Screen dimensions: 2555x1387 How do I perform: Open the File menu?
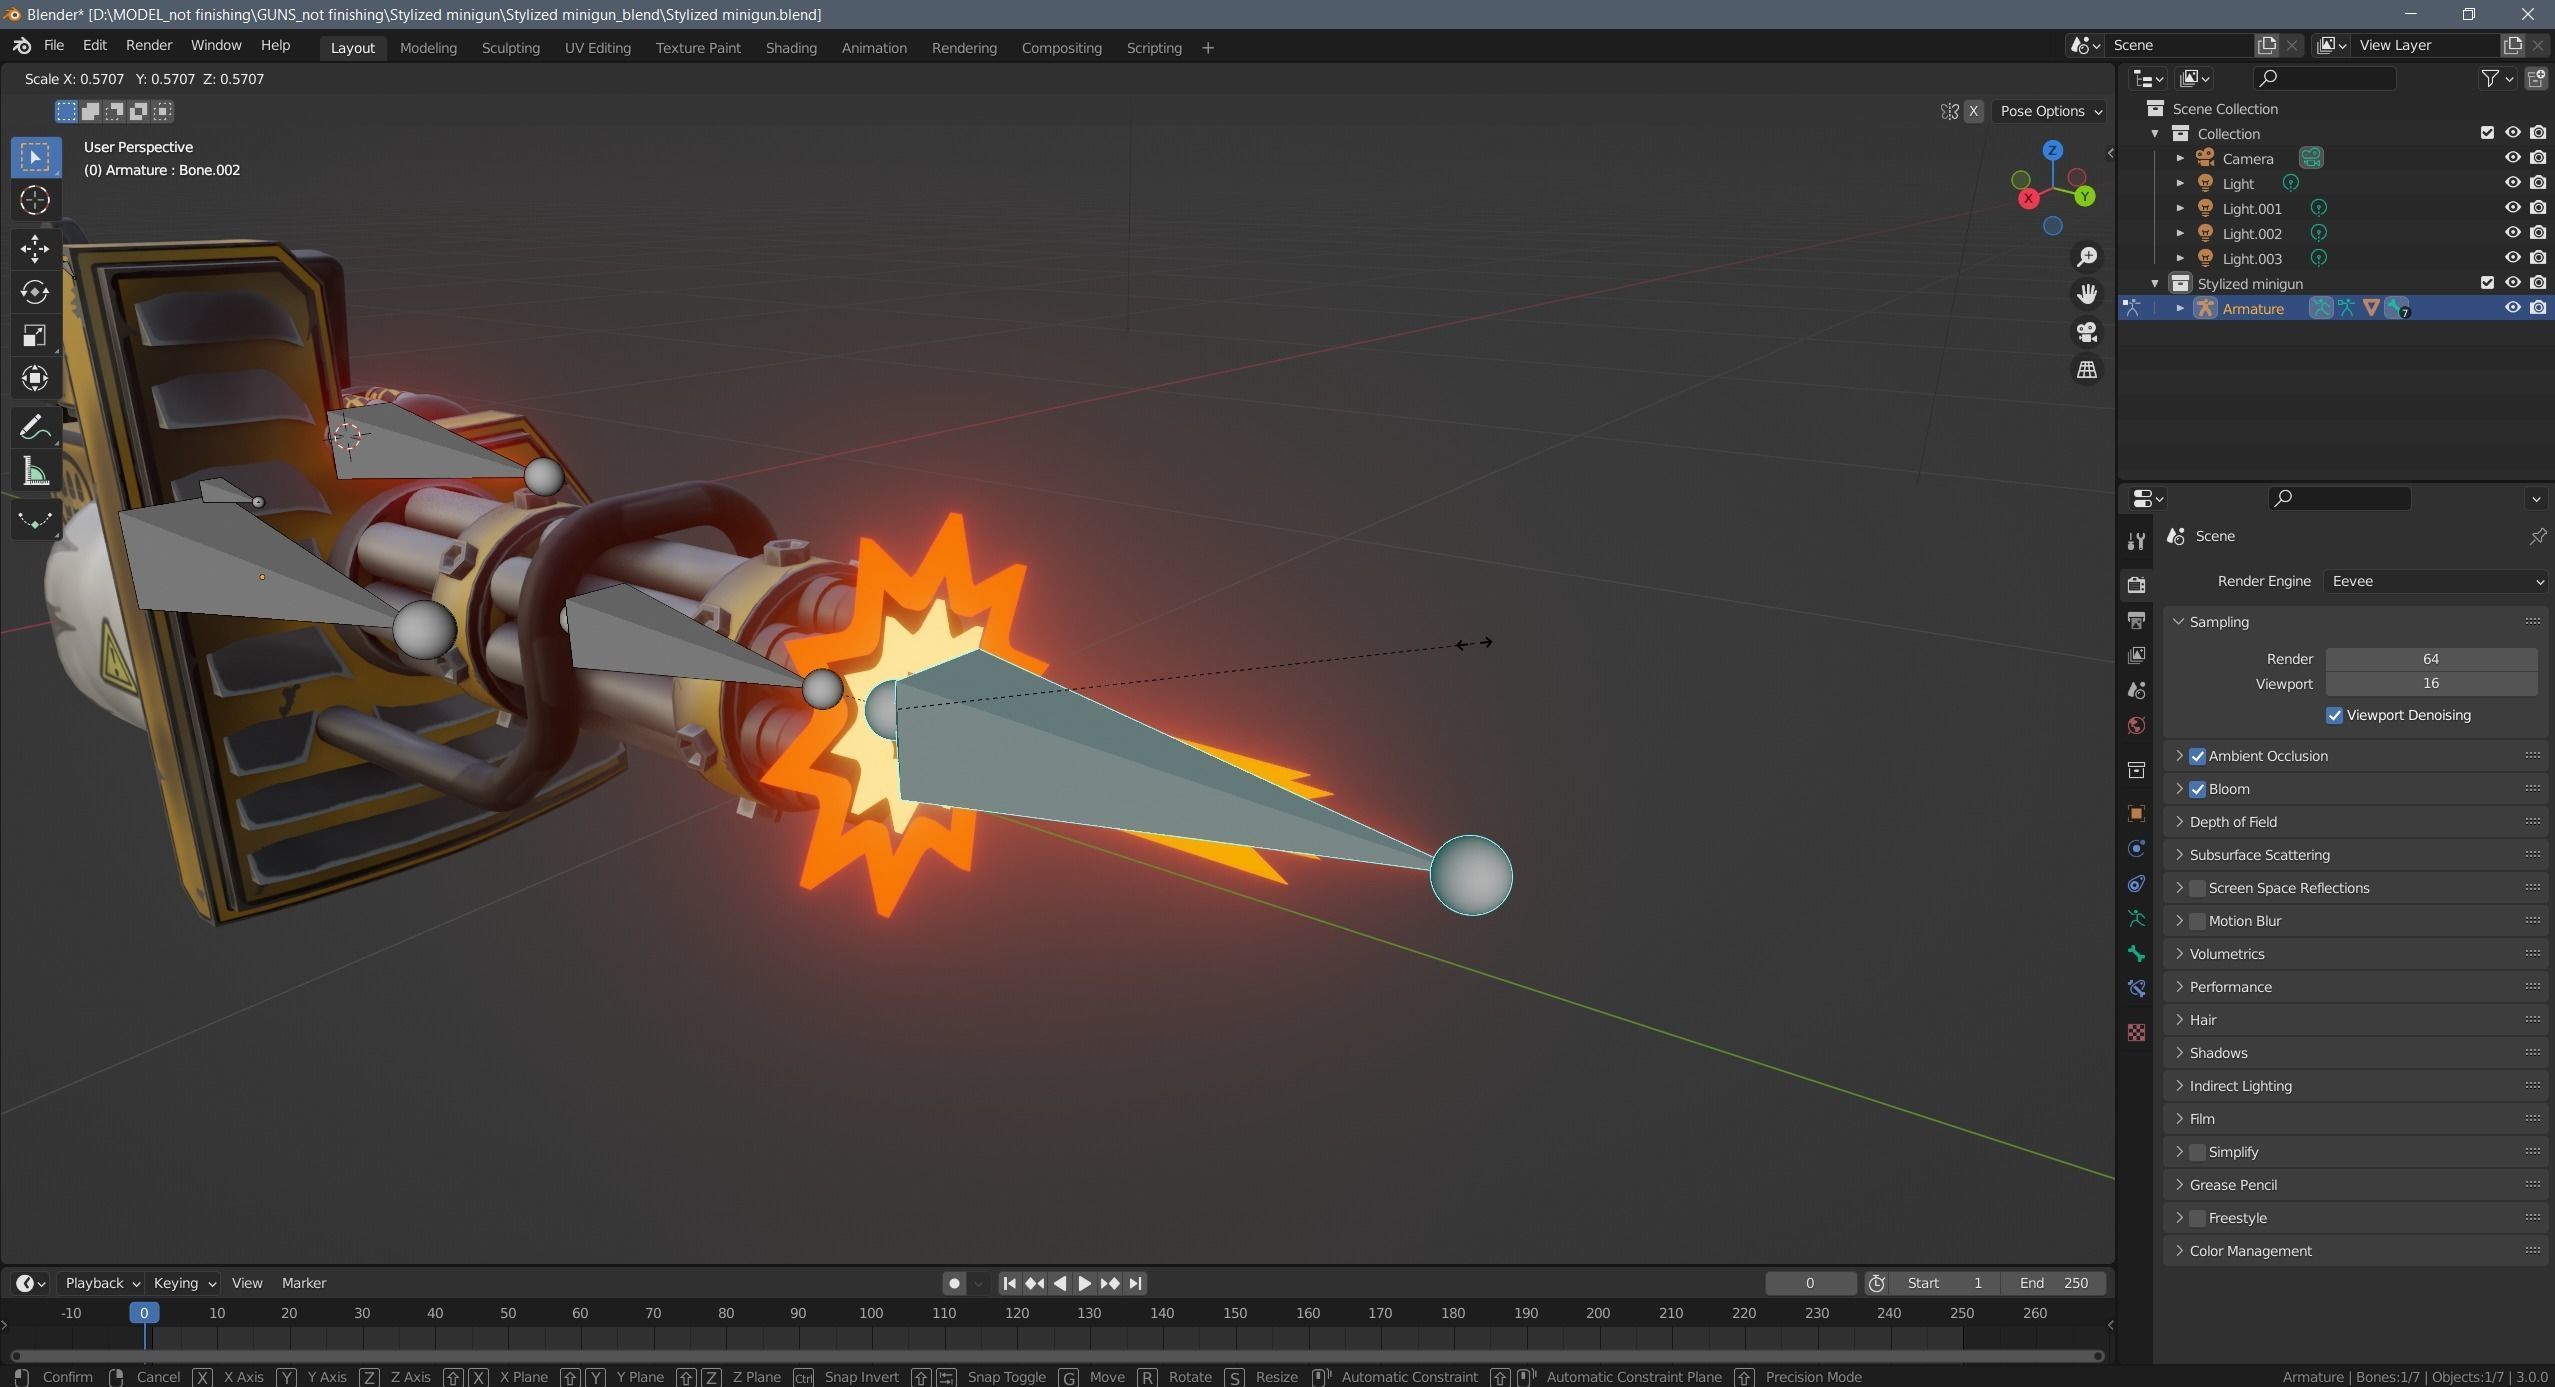(54, 46)
